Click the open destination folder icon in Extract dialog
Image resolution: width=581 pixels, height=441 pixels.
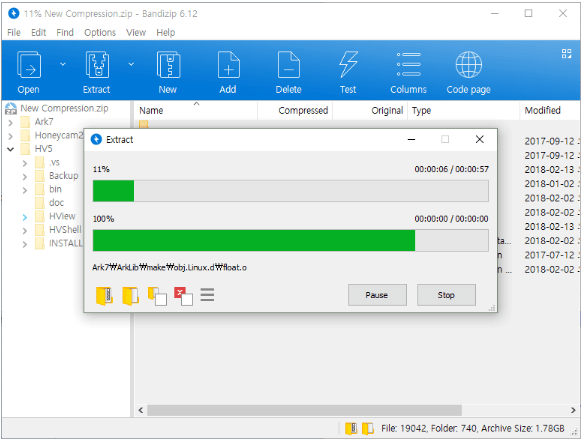pos(130,296)
